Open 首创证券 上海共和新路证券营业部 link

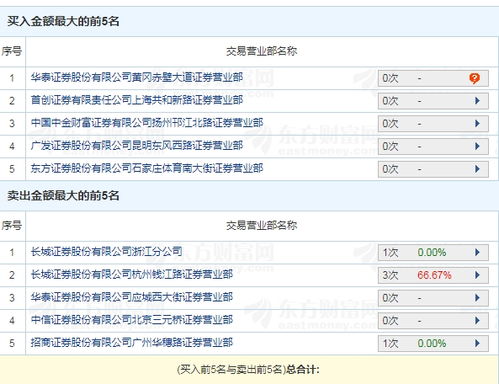[x=137, y=100]
